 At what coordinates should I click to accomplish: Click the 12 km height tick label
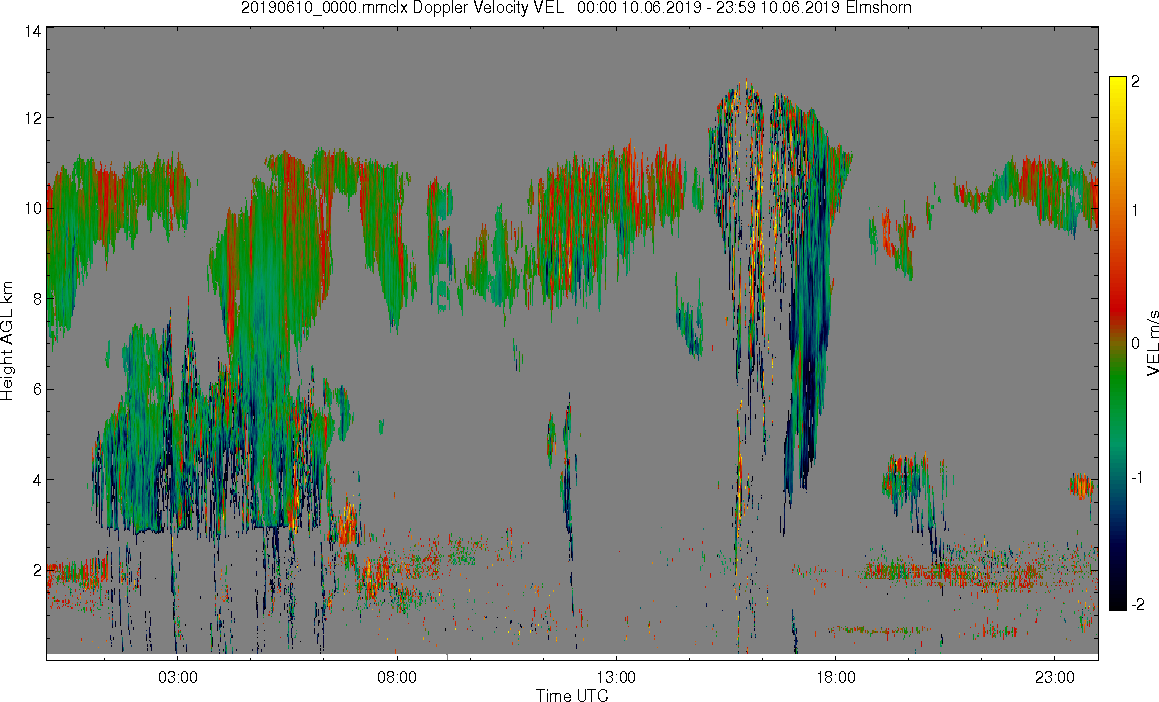(32, 118)
